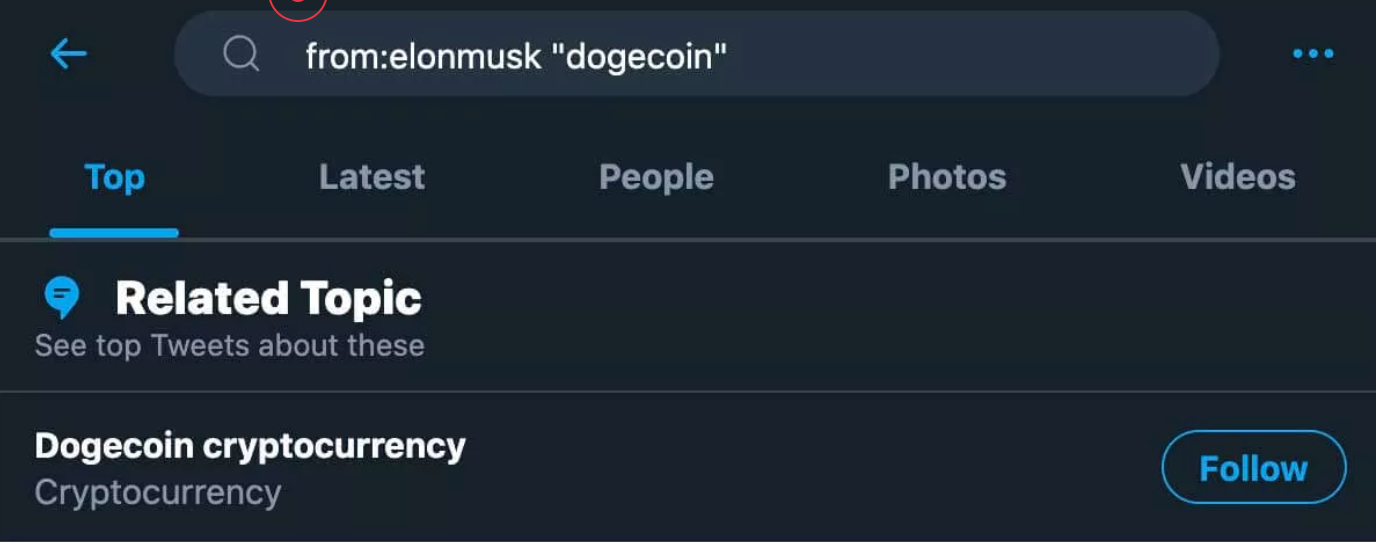1376x542 pixels.
Task: Switch to the Latest tab
Action: click(x=372, y=177)
